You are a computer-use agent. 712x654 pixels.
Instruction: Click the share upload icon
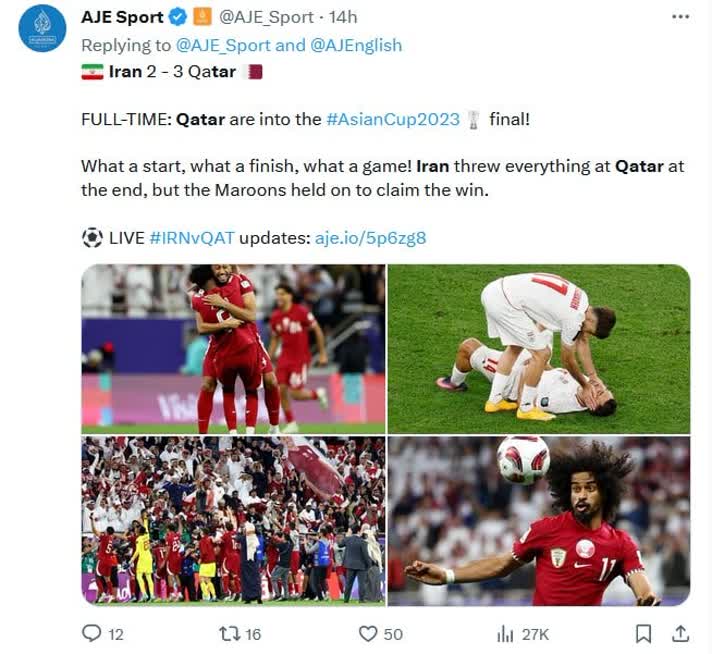(x=680, y=633)
